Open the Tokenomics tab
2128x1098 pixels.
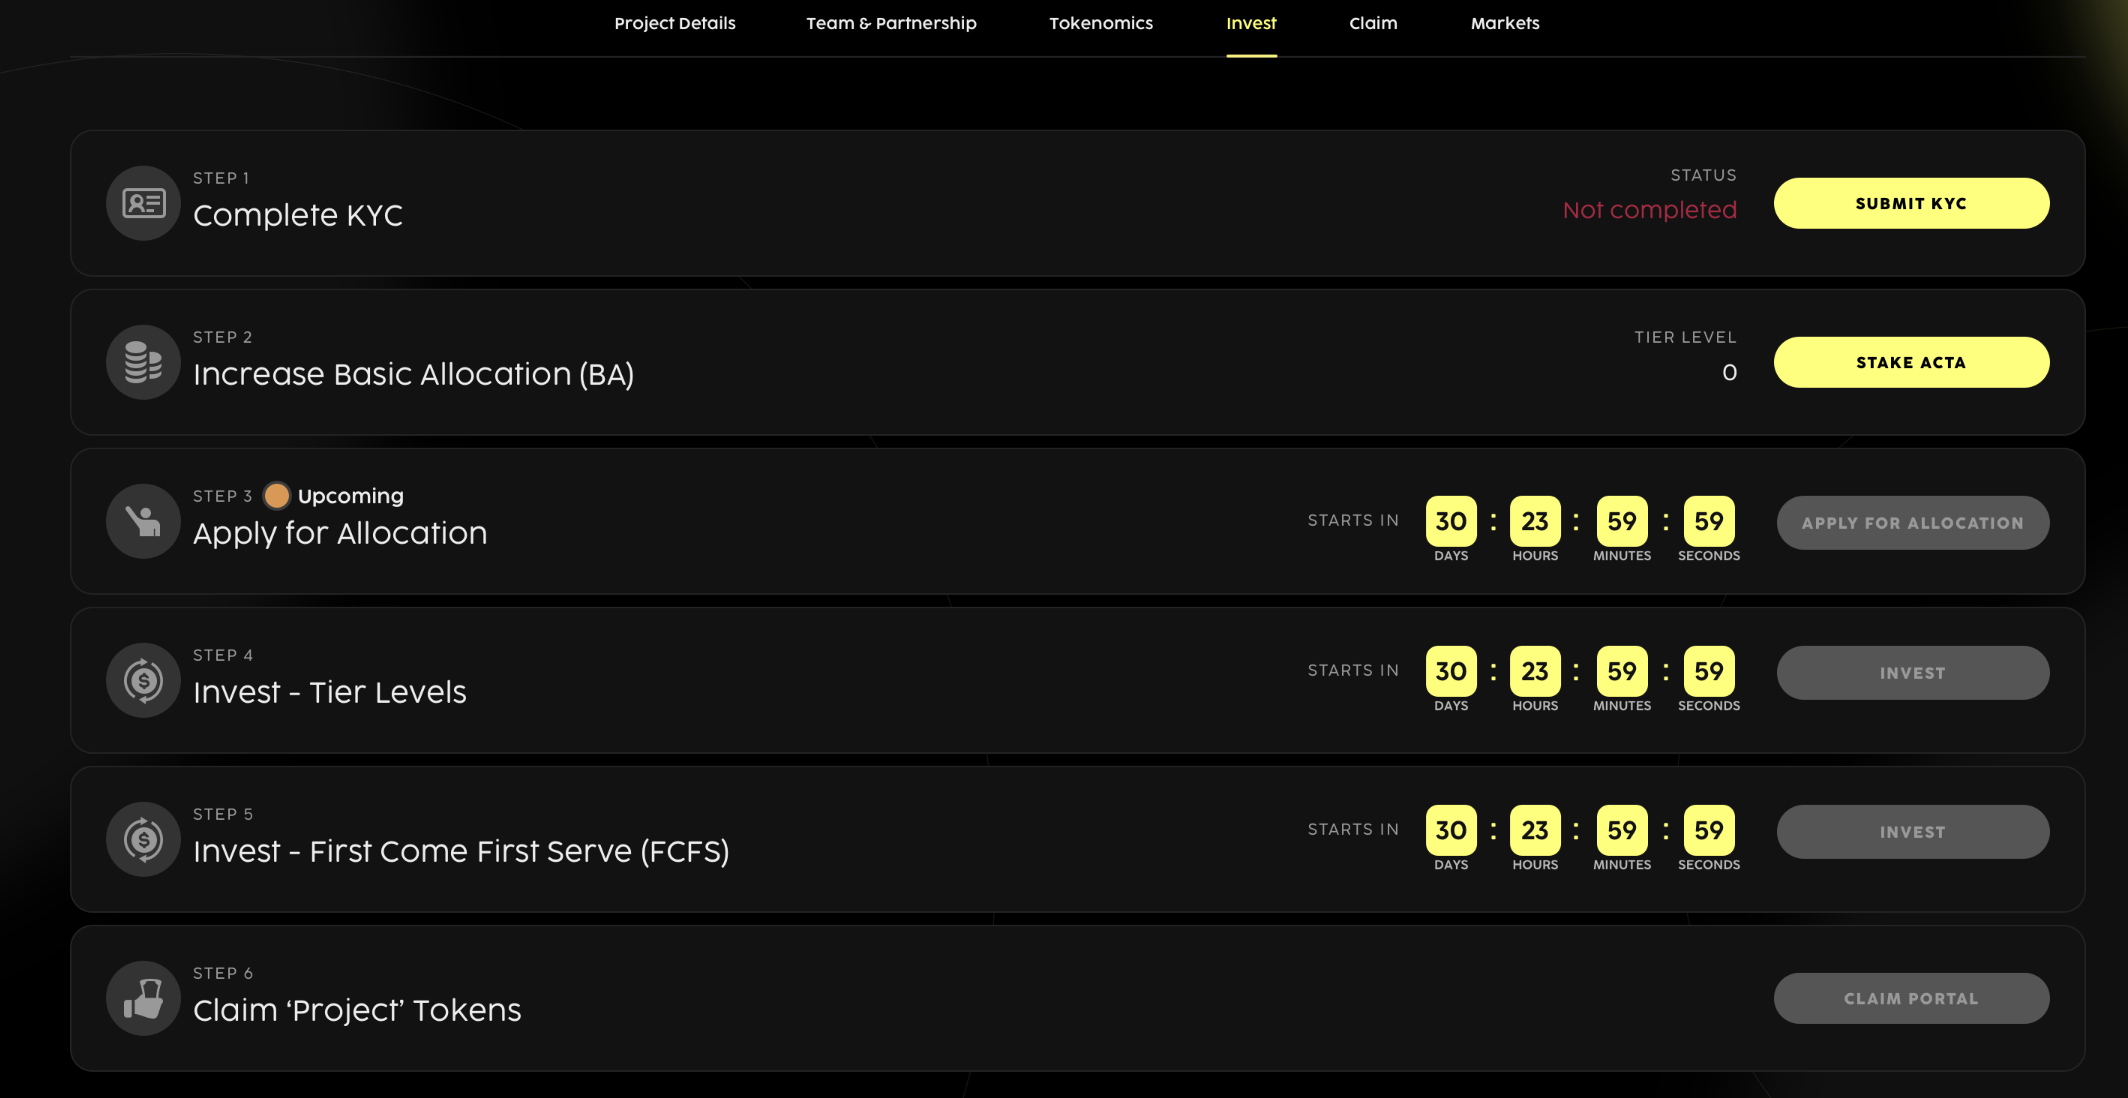coord(1101,23)
